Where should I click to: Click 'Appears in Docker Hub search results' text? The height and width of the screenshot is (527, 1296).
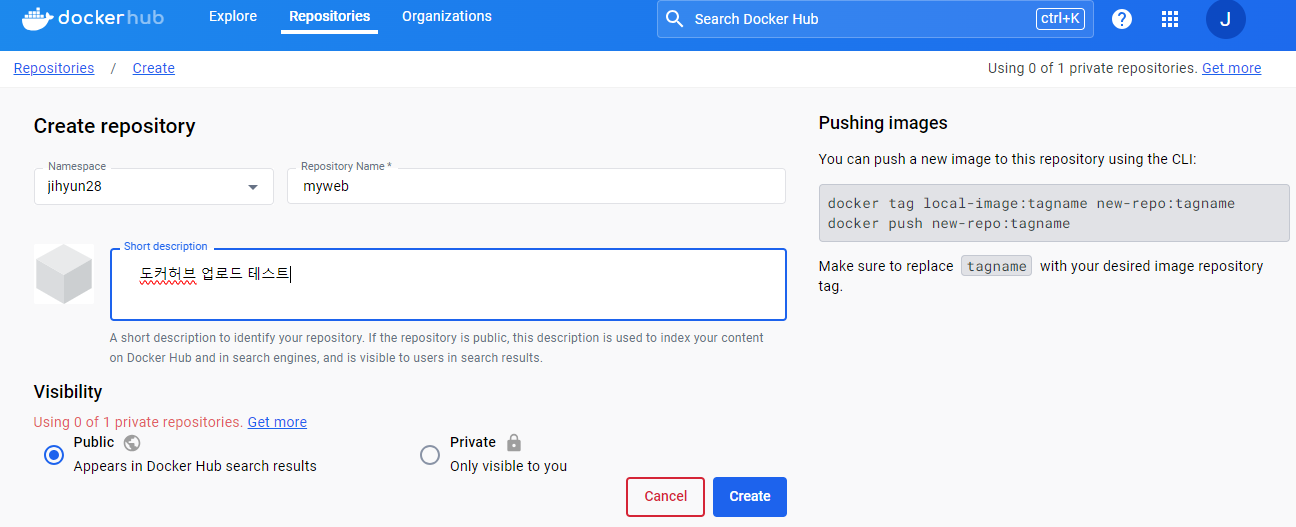pyautogui.click(x=195, y=466)
